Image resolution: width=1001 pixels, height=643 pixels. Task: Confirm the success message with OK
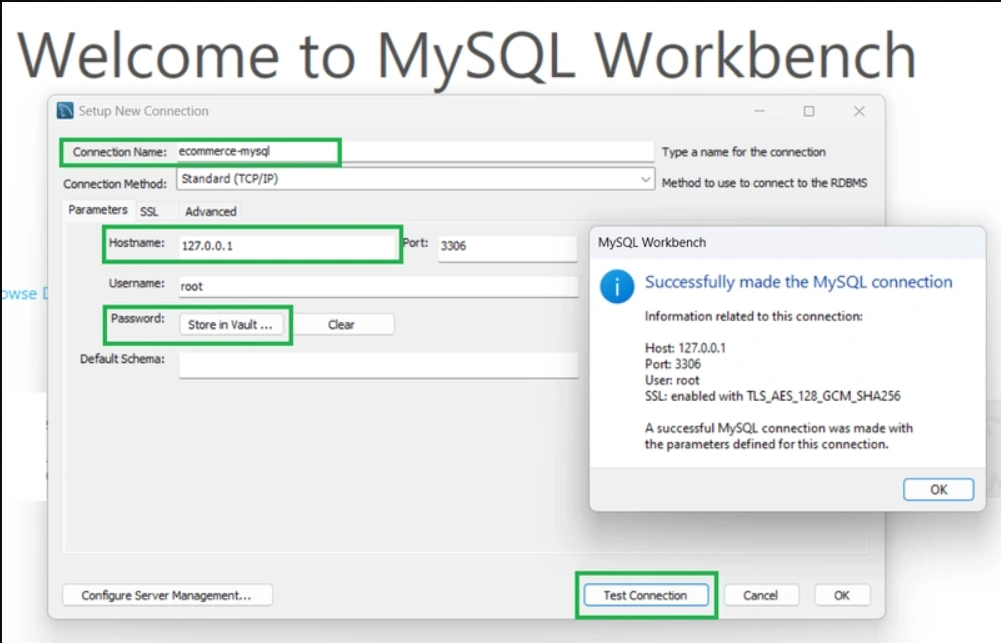[938, 490]
